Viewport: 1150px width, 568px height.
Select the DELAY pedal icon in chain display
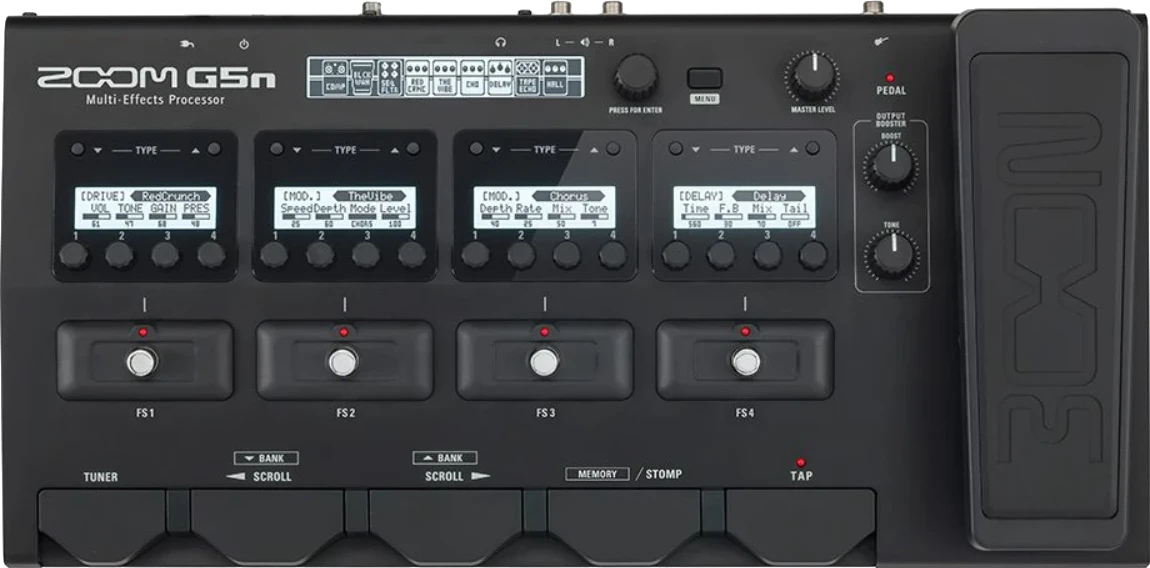[x=498, y=78]
